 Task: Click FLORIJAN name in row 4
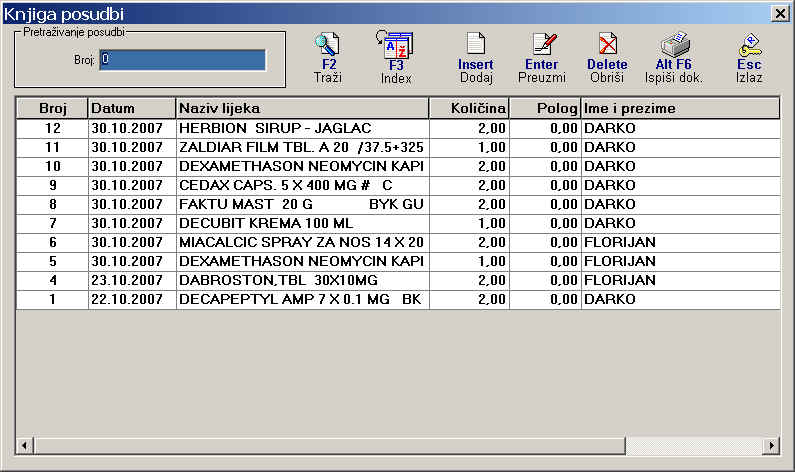pos(620,280)
